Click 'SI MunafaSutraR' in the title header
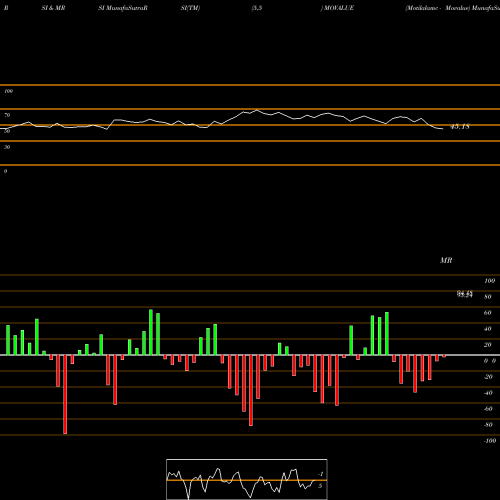 point(123,8)
